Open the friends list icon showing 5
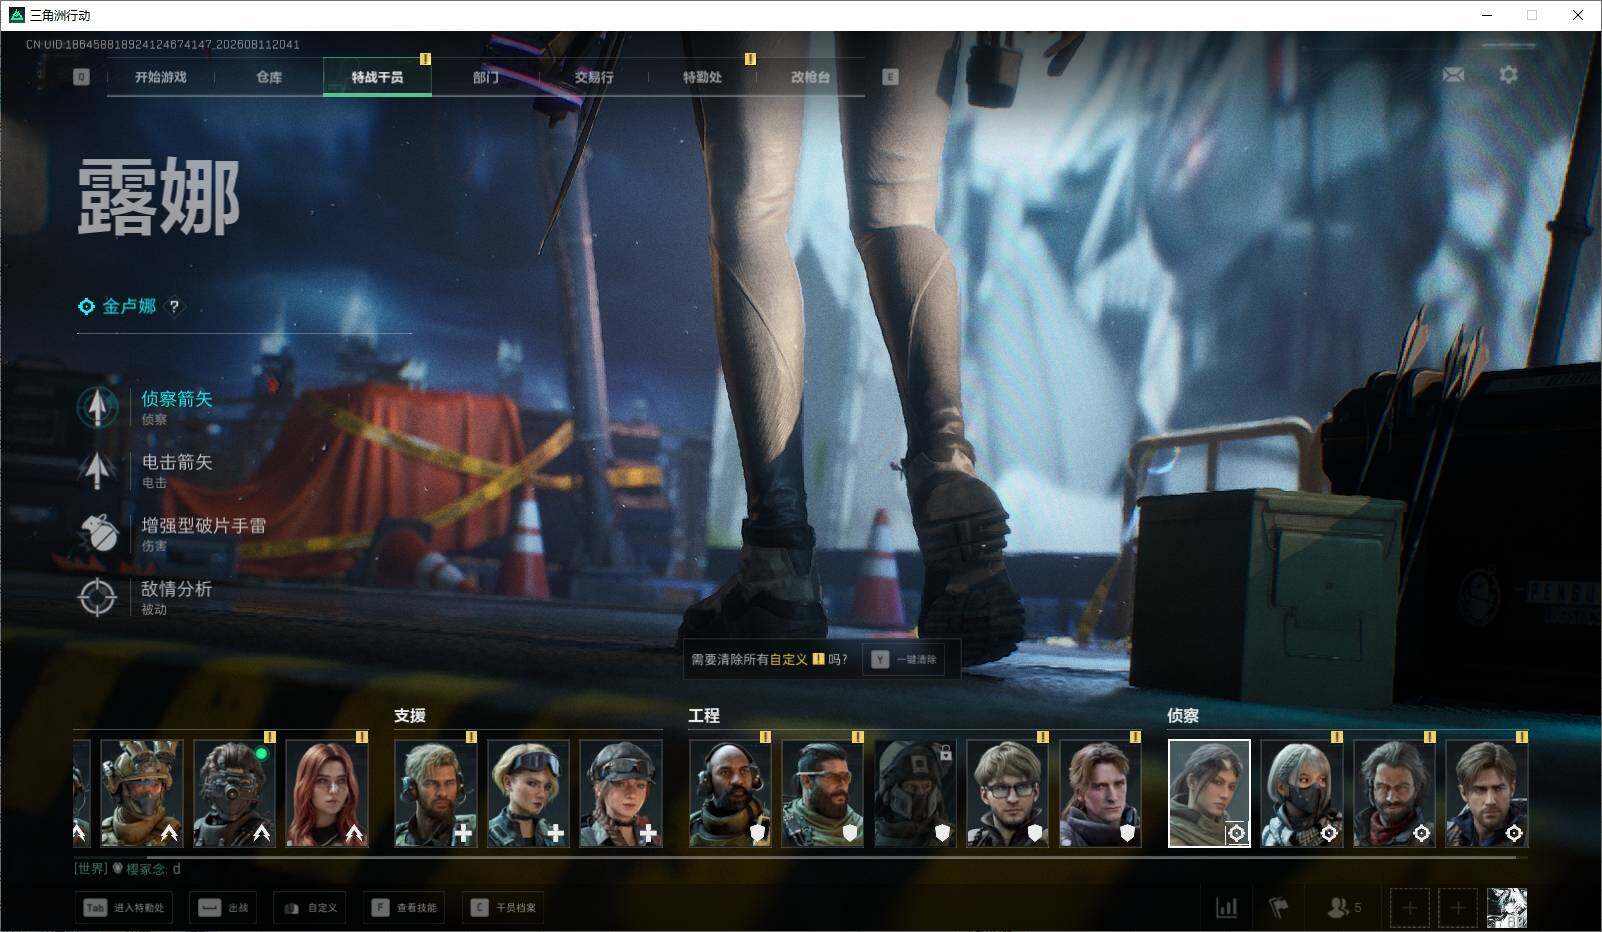1602x932 pixels. [1343, 907]
